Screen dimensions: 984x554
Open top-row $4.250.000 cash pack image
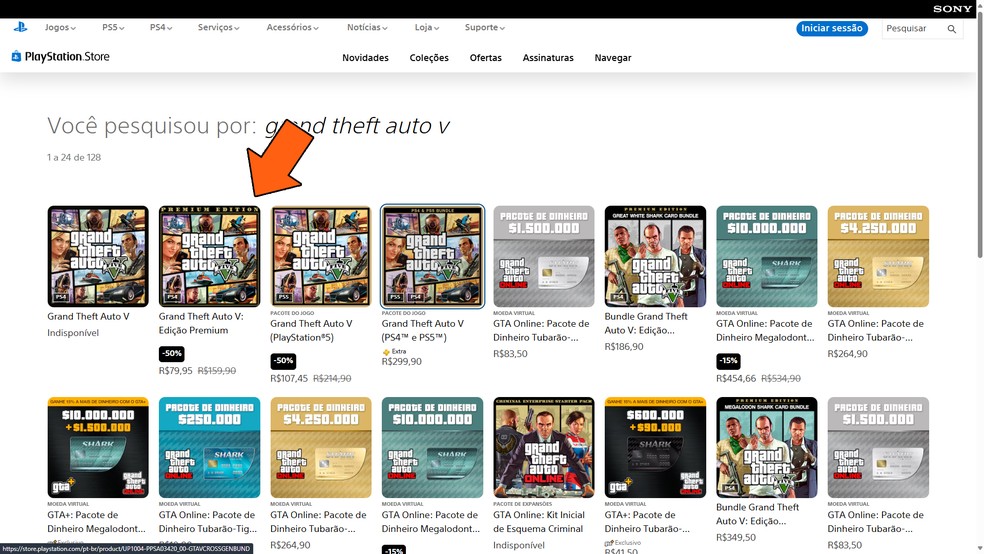coord(878,256)
